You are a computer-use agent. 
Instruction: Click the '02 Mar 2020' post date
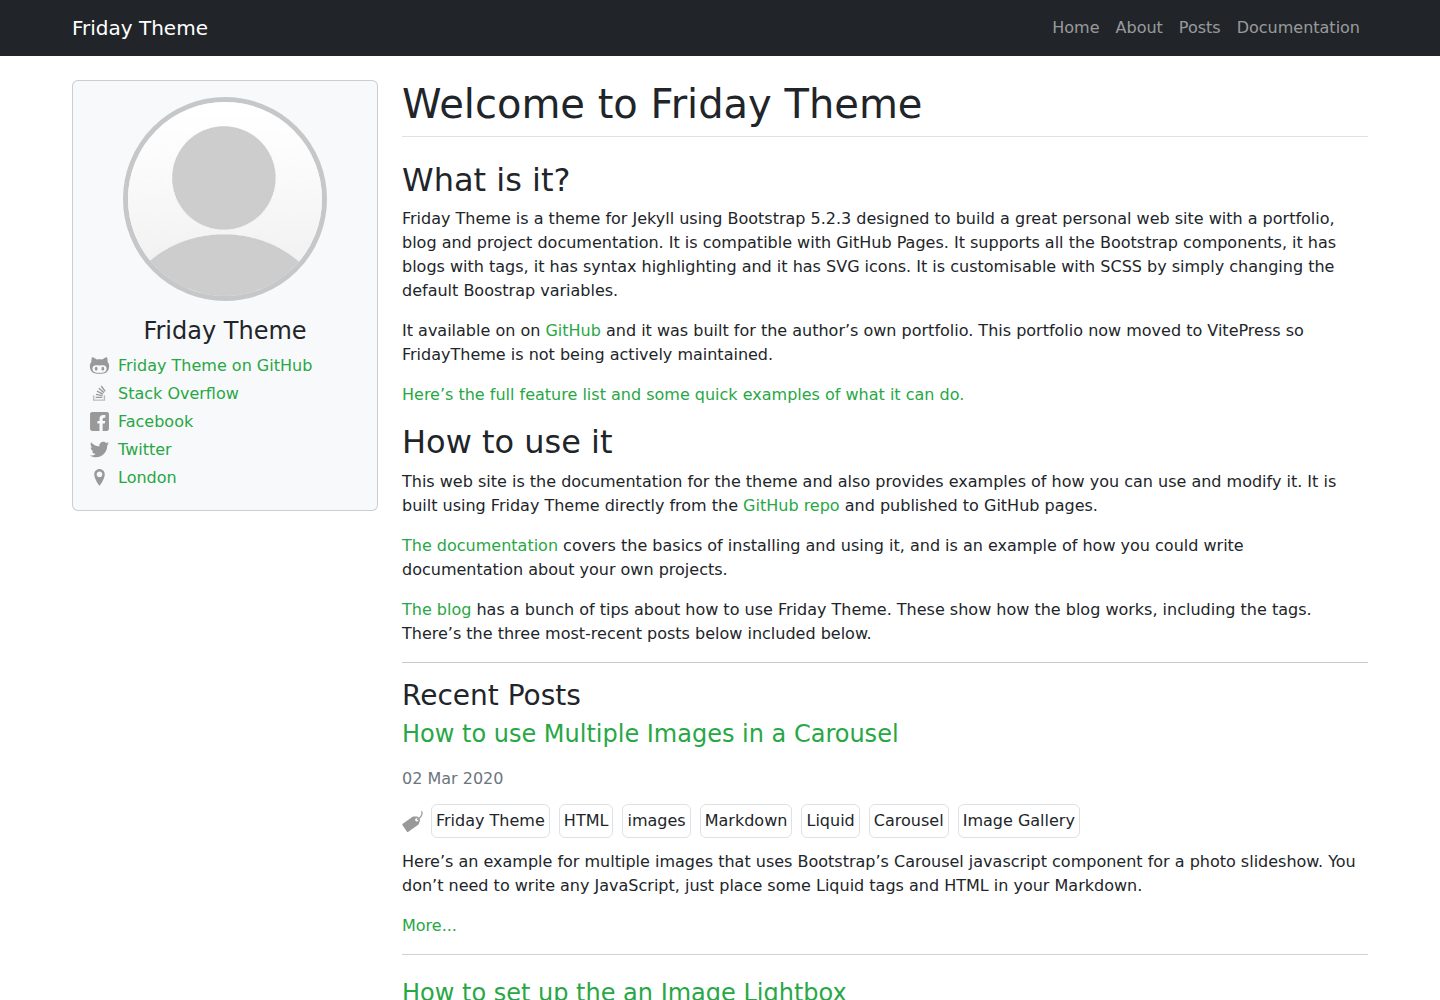[x=452, y=779]
